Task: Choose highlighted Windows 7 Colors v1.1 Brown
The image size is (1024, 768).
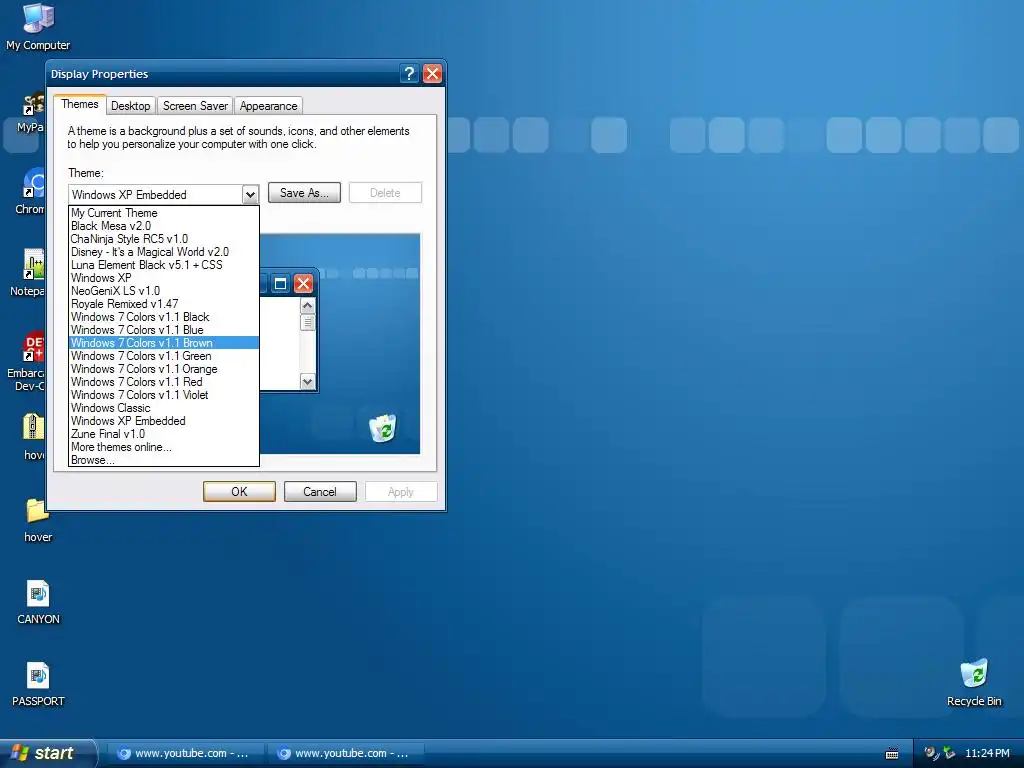Action: tap(164, 343)
